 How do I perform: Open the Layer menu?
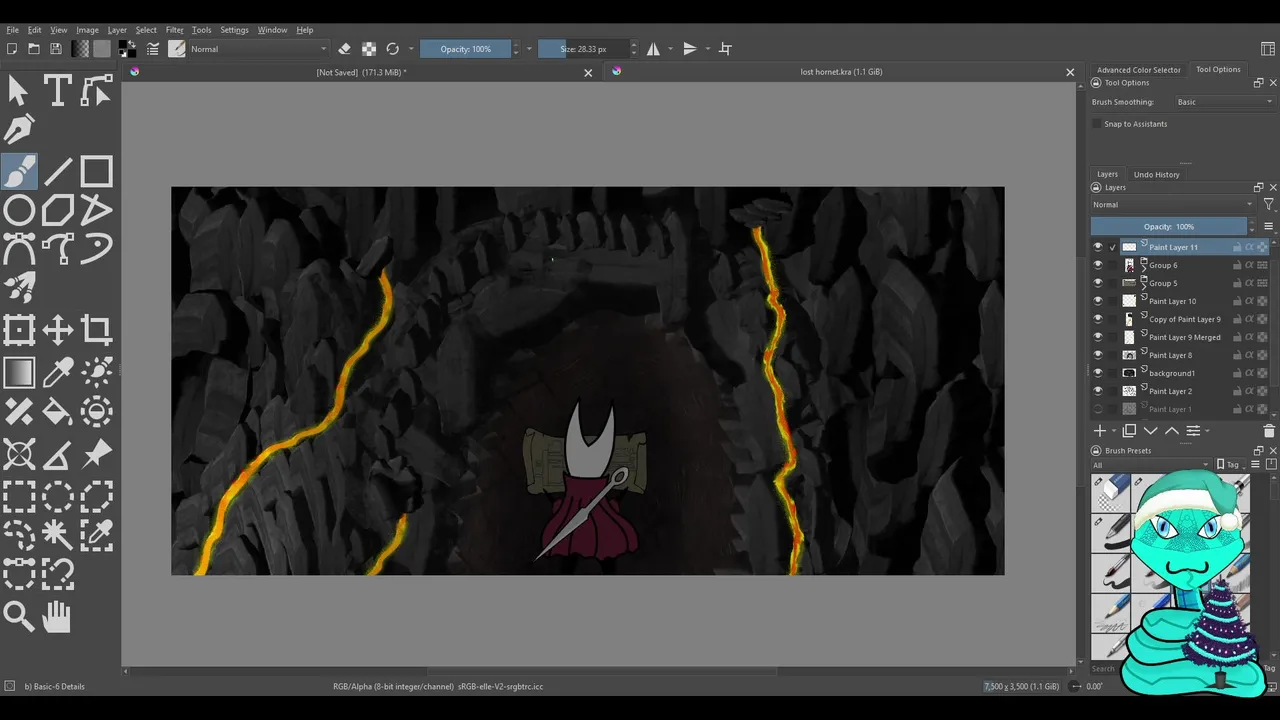coord(117,30)
